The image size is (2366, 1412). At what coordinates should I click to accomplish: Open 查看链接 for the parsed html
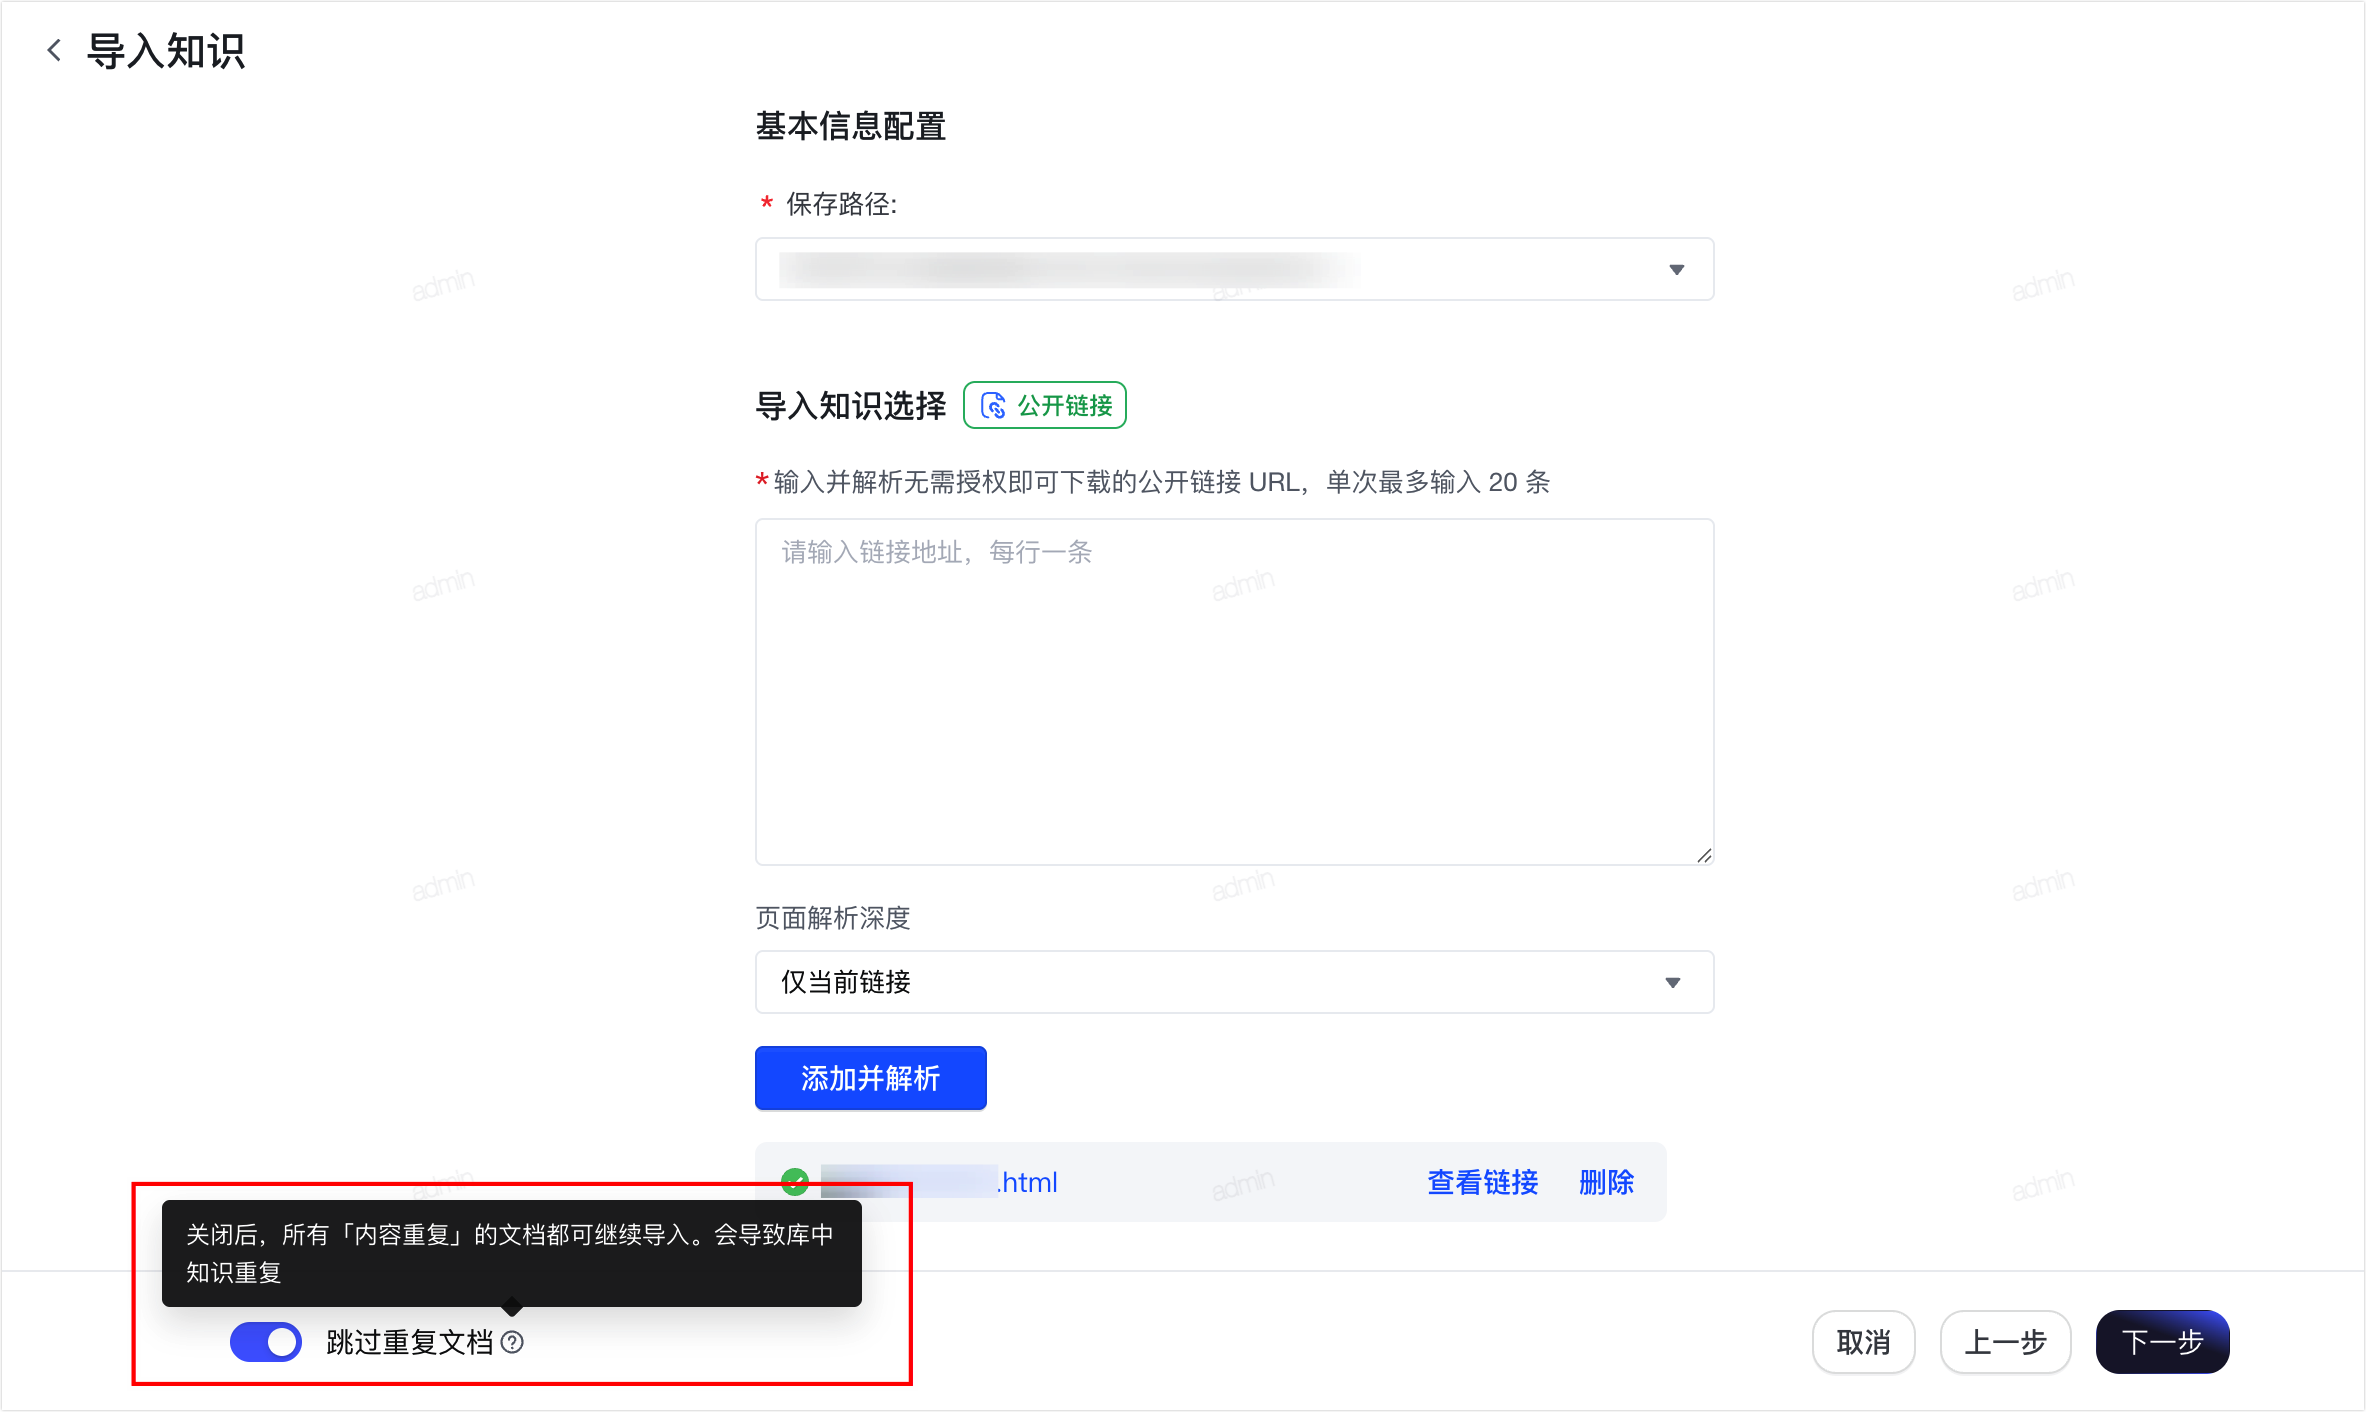pyautogui.click(x=1482, y=1182)
